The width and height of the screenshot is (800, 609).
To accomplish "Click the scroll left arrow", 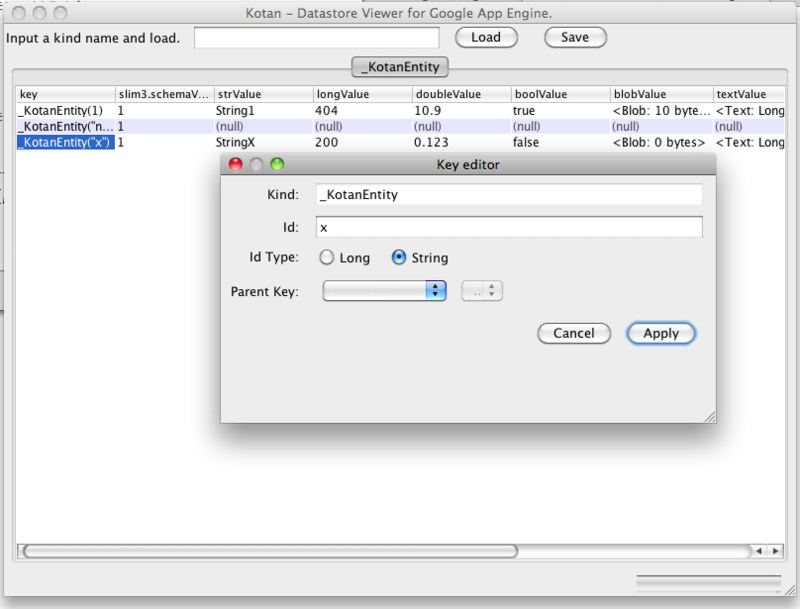I will [759, 551].
